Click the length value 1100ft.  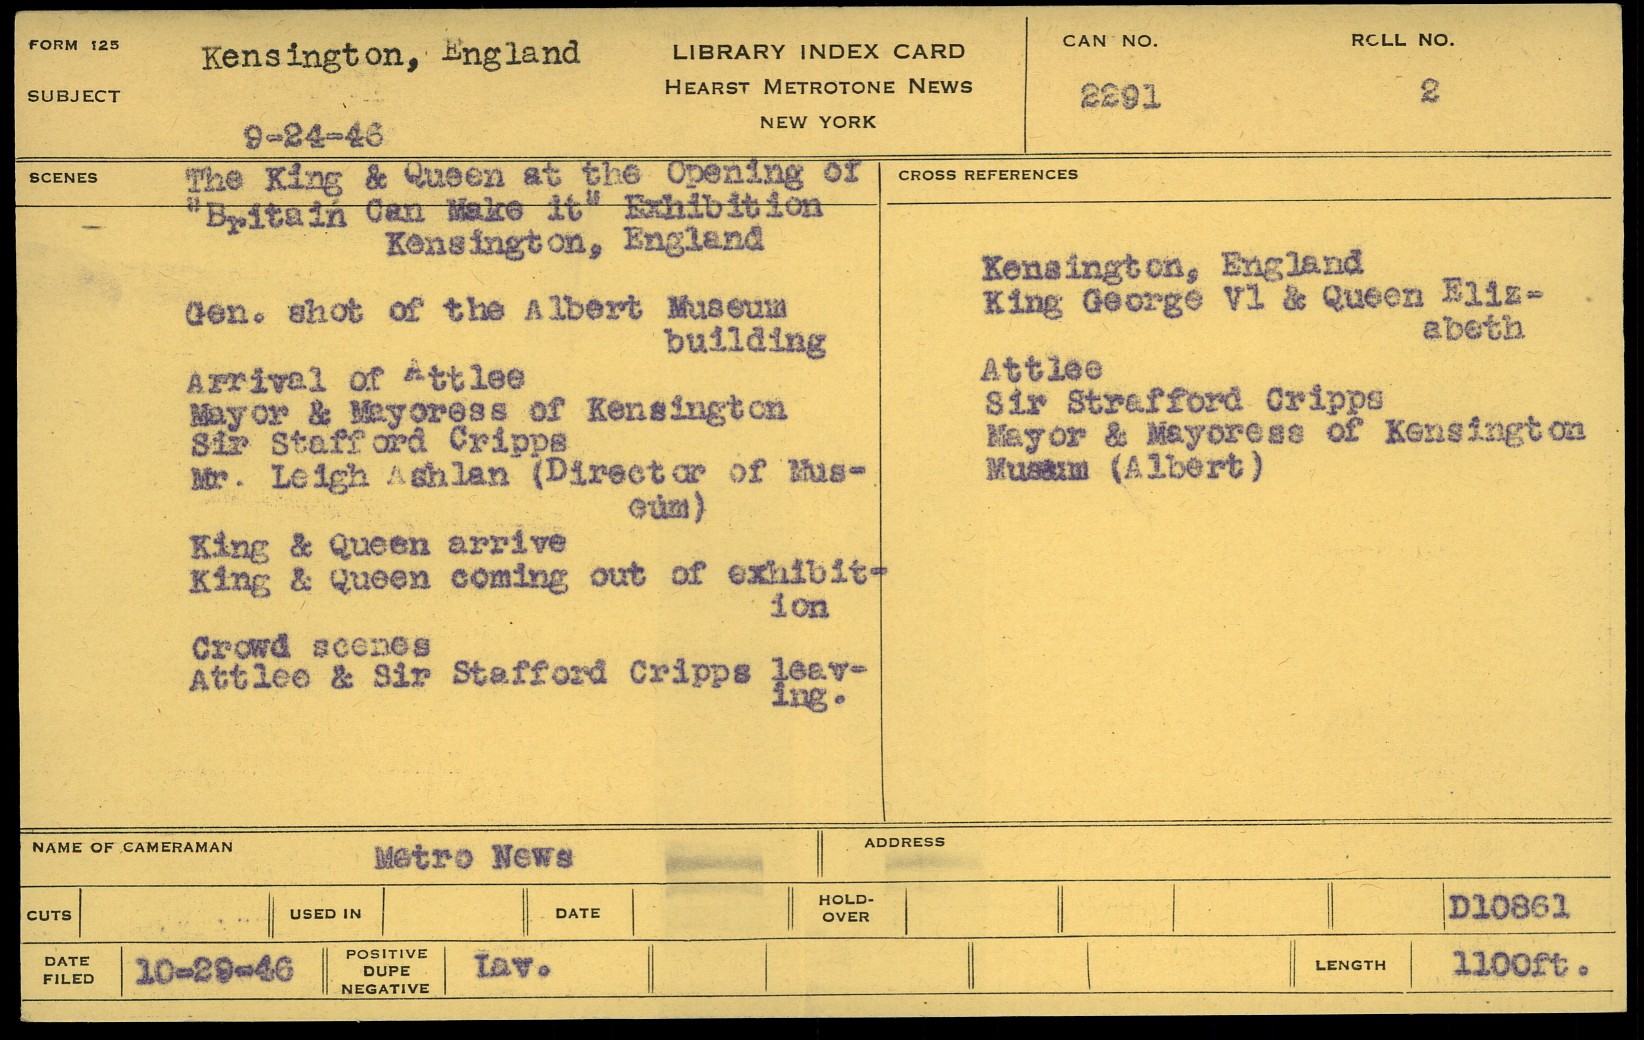point(1520,965)
